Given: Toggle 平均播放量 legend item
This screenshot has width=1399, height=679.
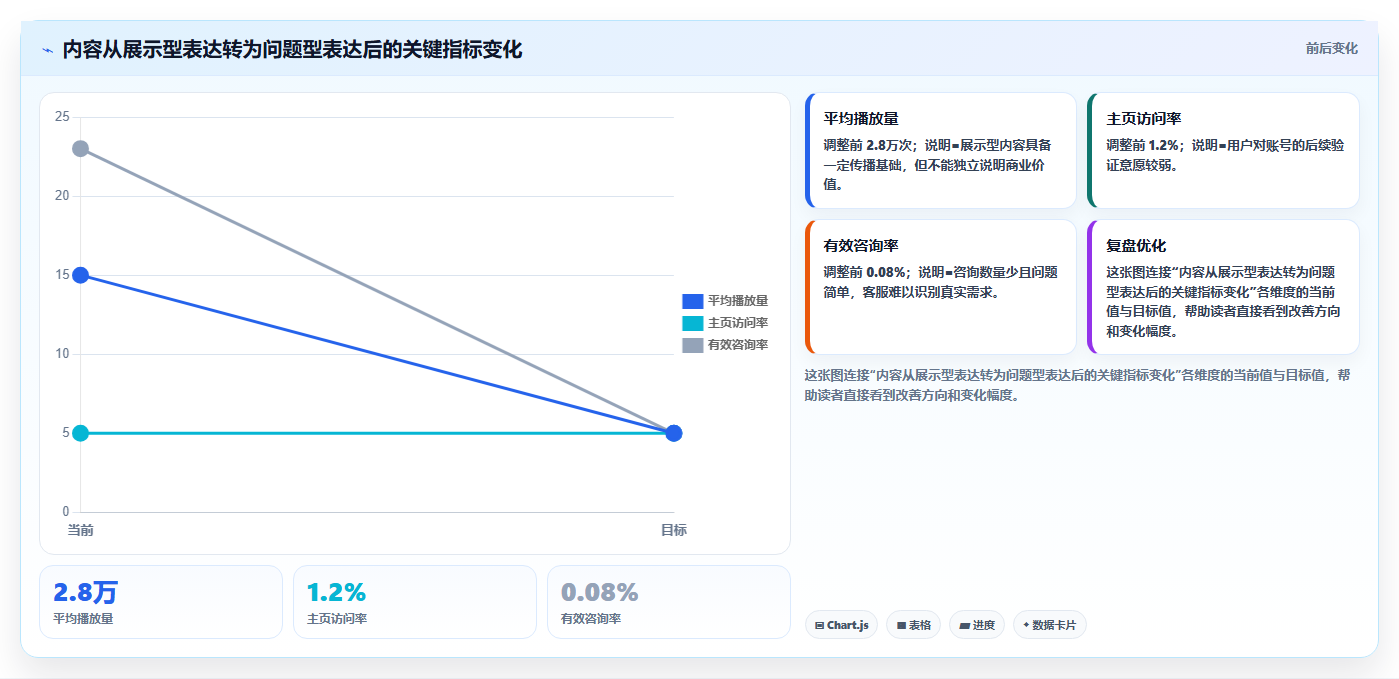Looking at the screenshot, I should click(725, 301).
